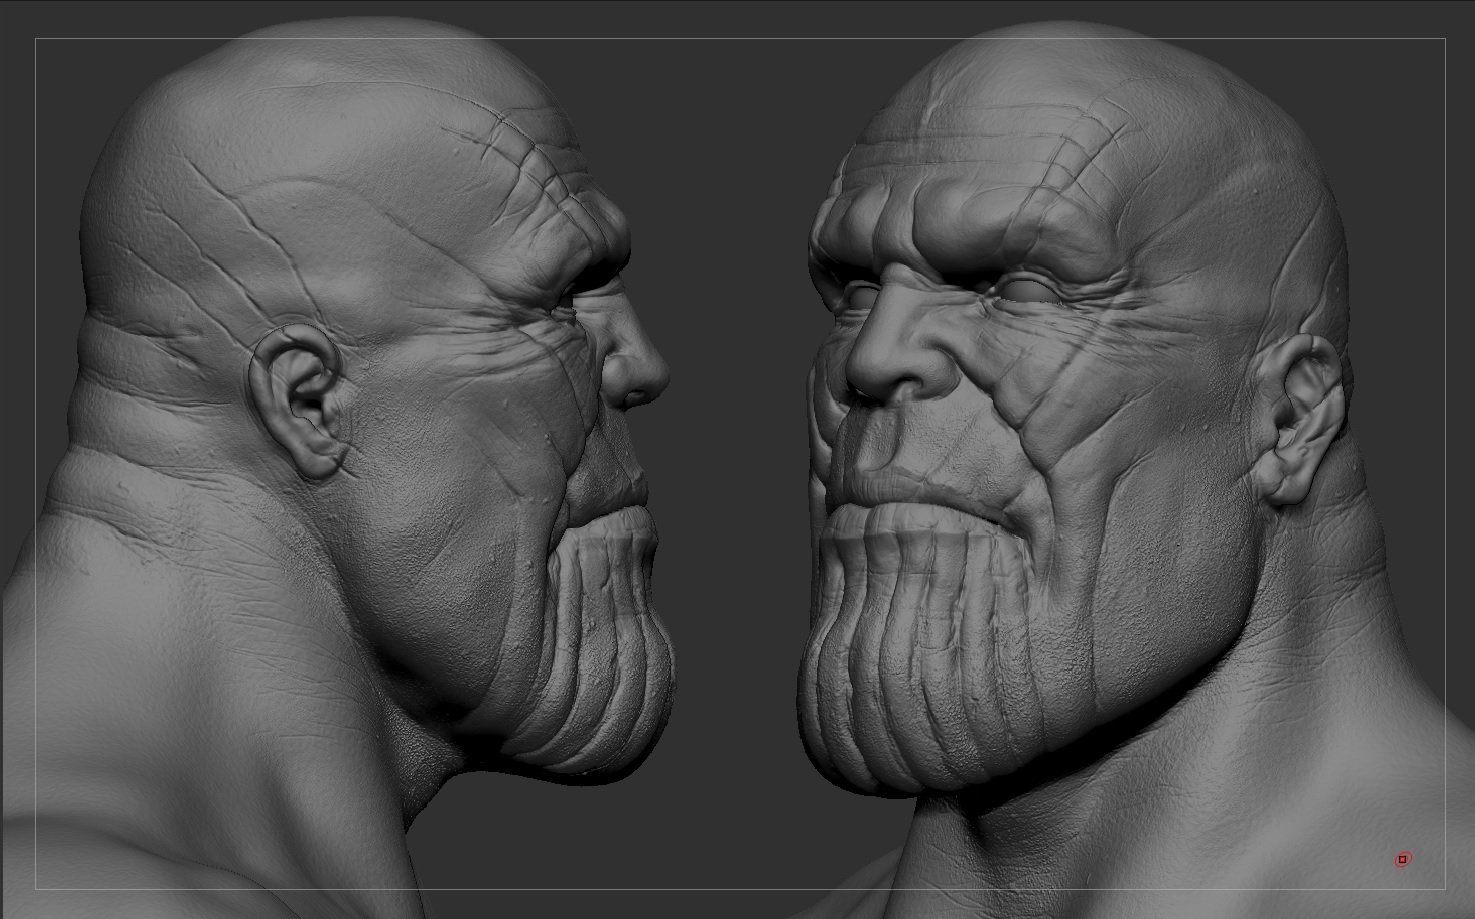Click the red brush cursor marker
Viewport: 1475px width, 919px height.
pos(1402,859)
